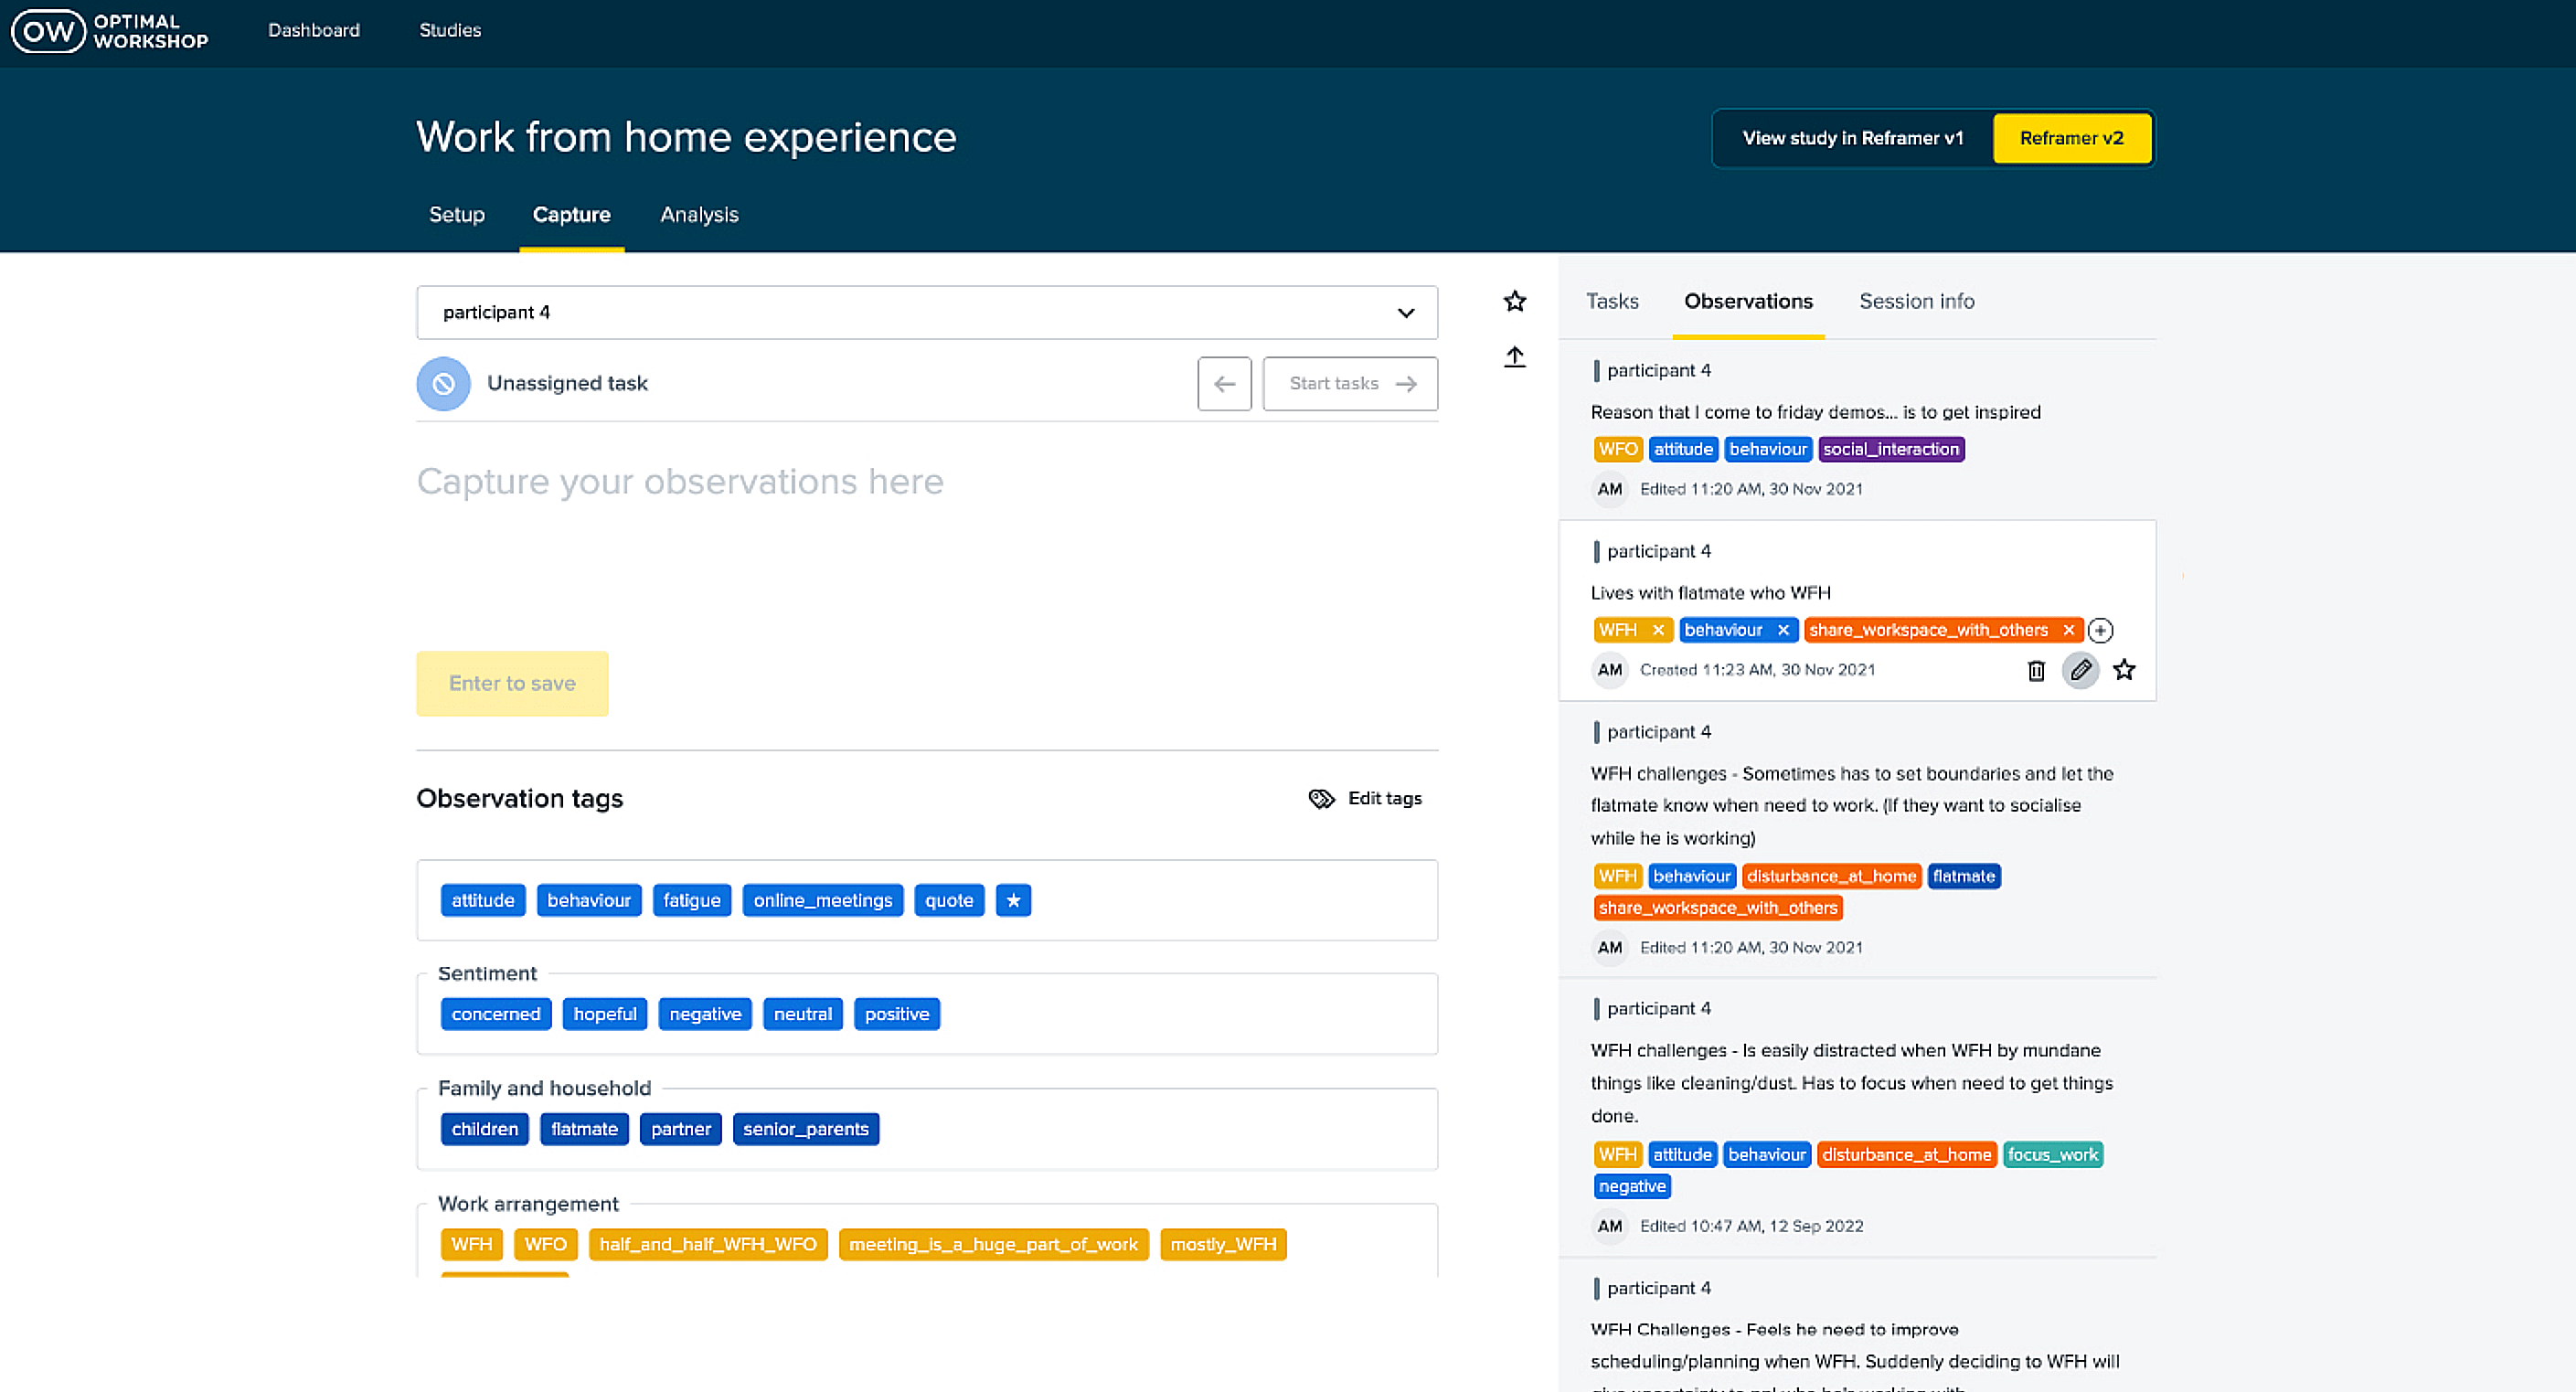Select the senior_parents tag

click(x=806, y=1130)
